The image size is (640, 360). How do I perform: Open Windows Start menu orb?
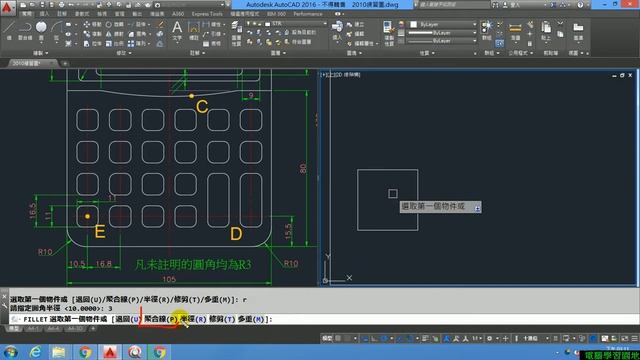10,352
